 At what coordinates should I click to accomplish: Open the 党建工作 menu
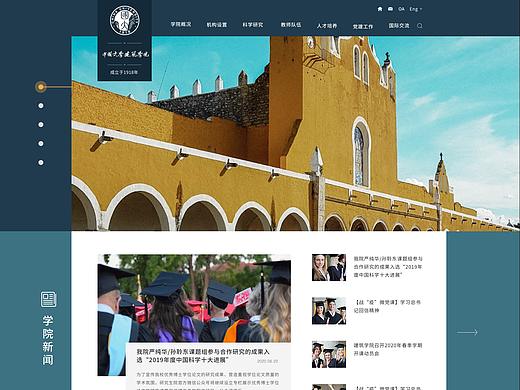(363, 26)
